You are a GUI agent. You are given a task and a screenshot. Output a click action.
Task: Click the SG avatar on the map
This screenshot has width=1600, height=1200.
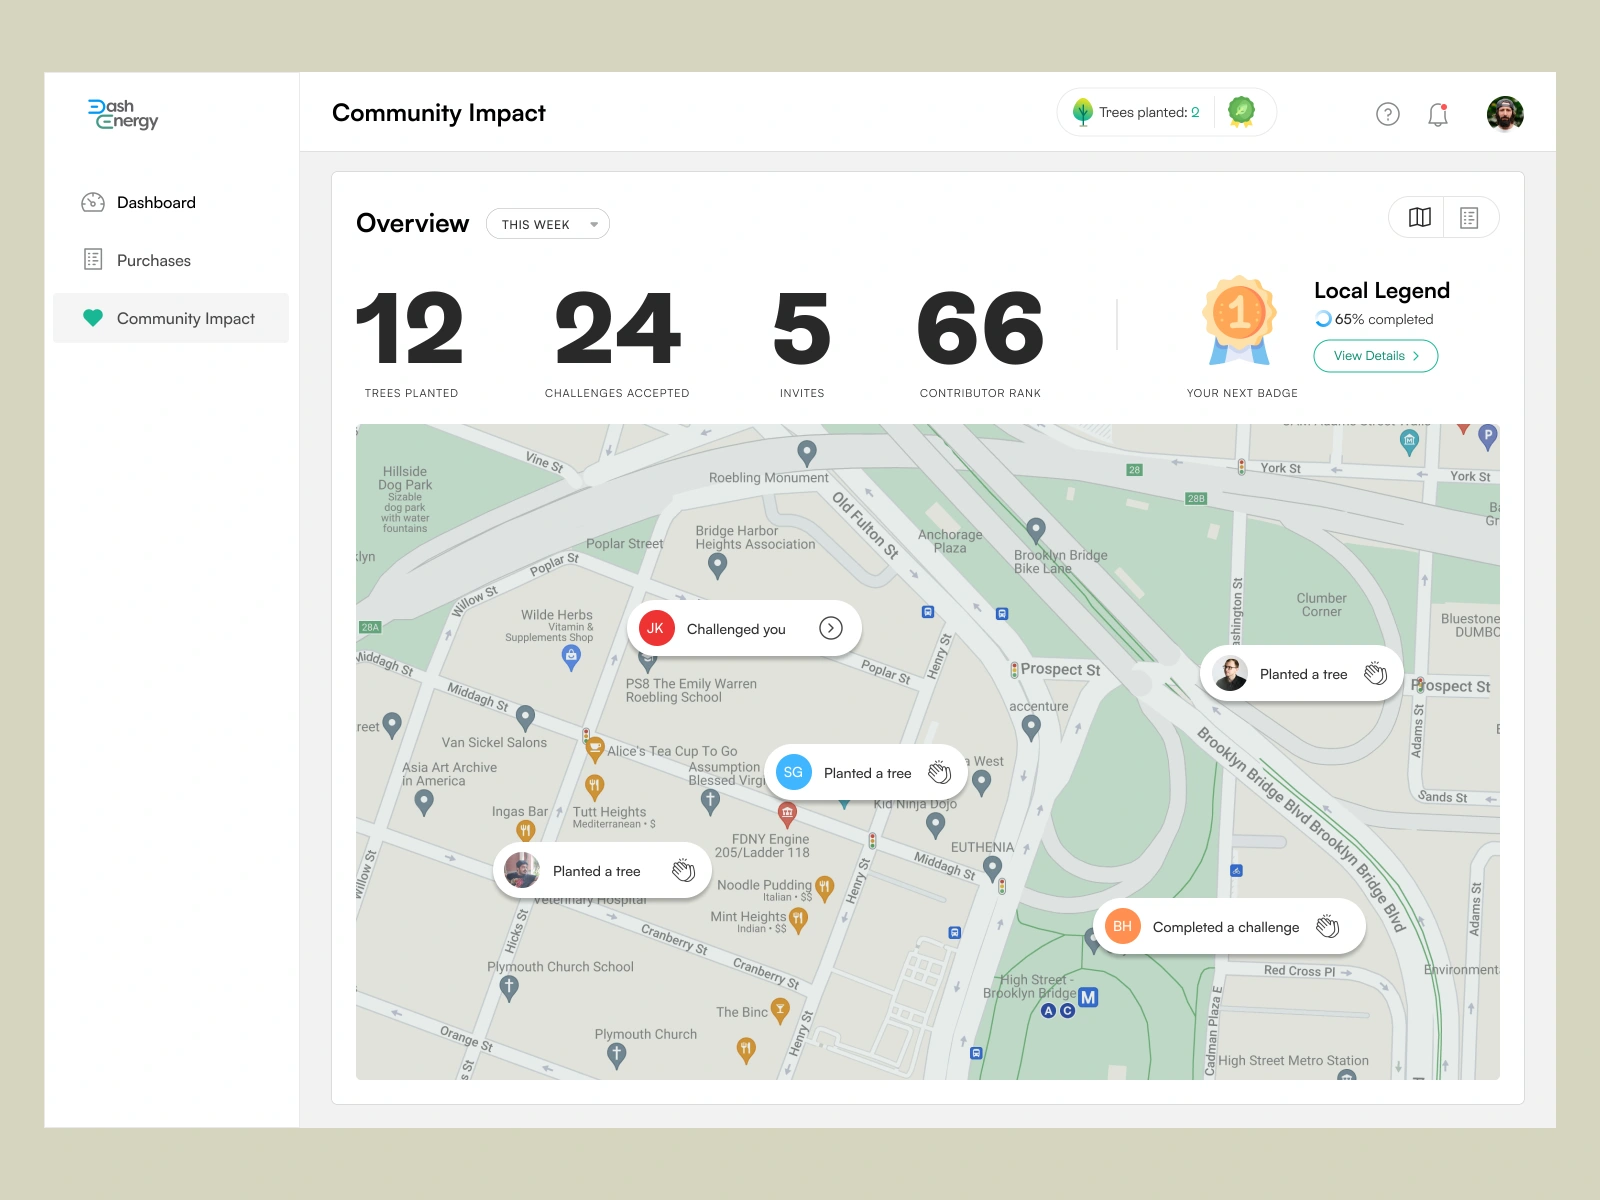coord(793,772)
